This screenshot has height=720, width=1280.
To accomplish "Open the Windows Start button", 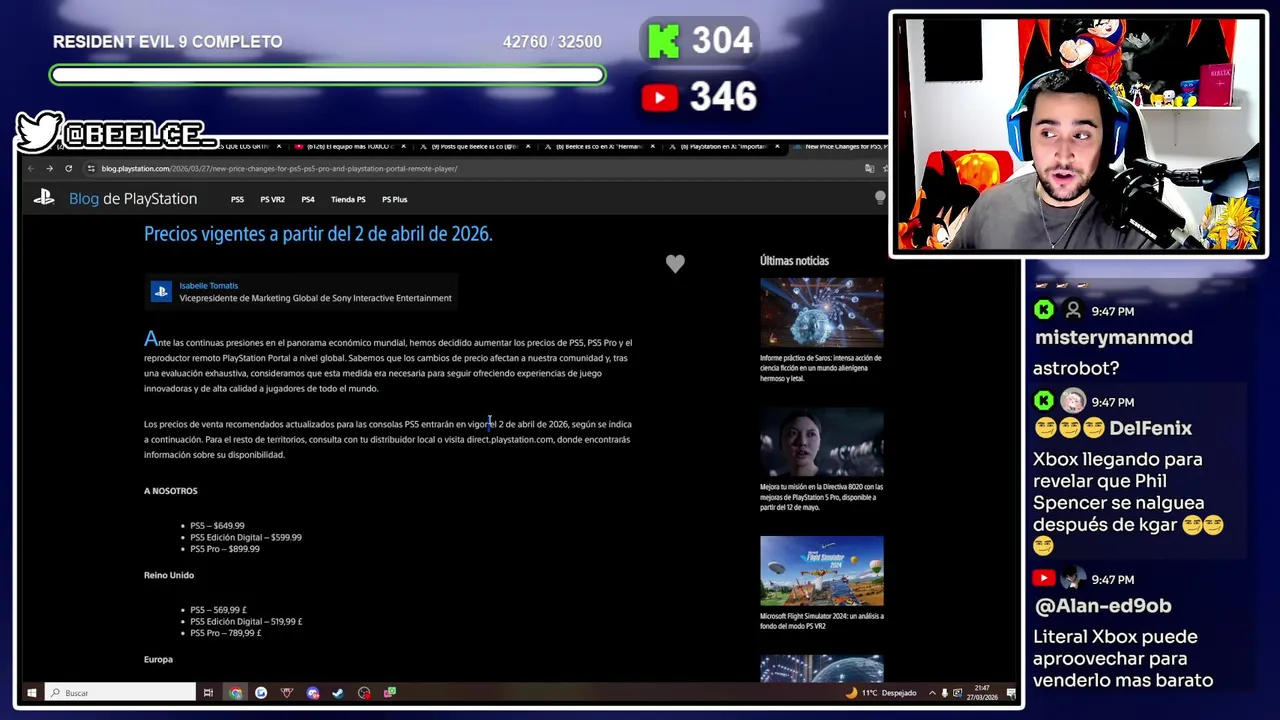I will tap(32, 692).
